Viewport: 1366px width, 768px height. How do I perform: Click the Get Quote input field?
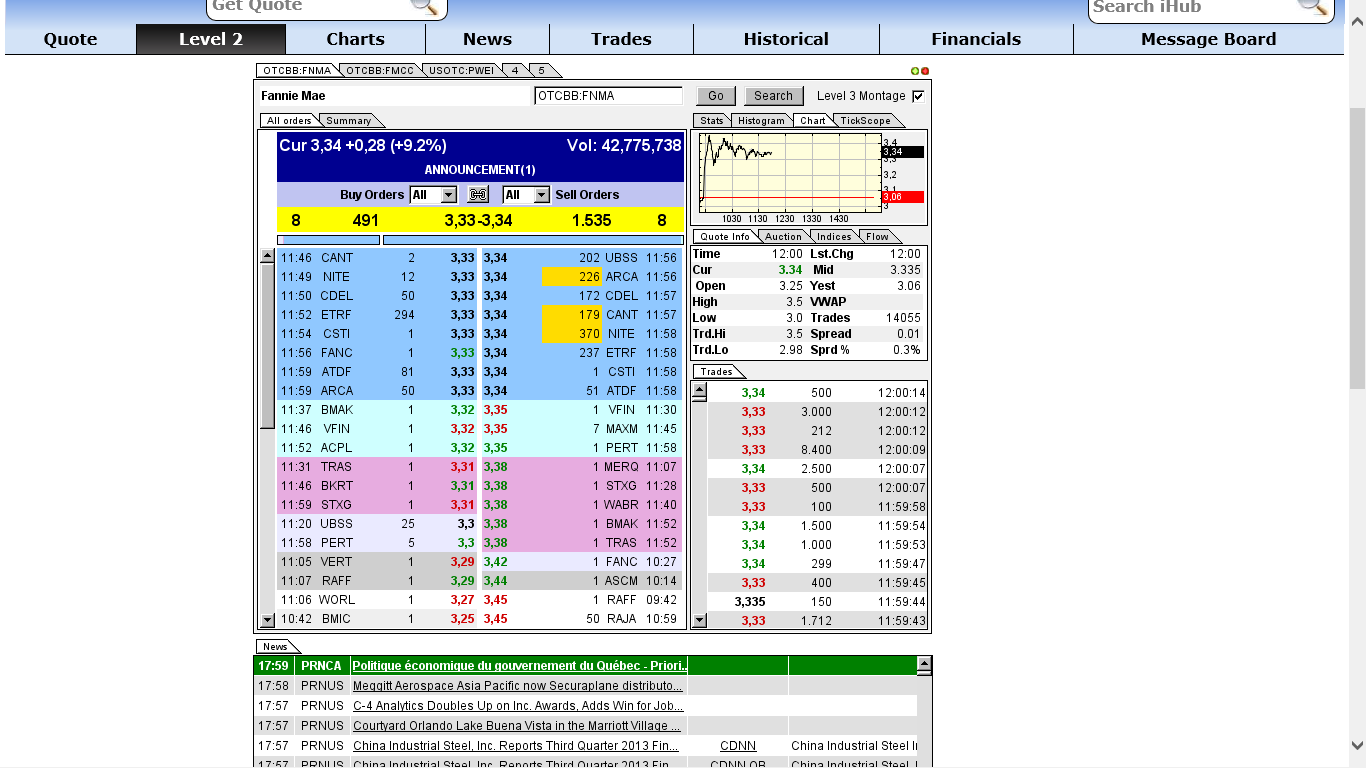[x=310, y=6]
